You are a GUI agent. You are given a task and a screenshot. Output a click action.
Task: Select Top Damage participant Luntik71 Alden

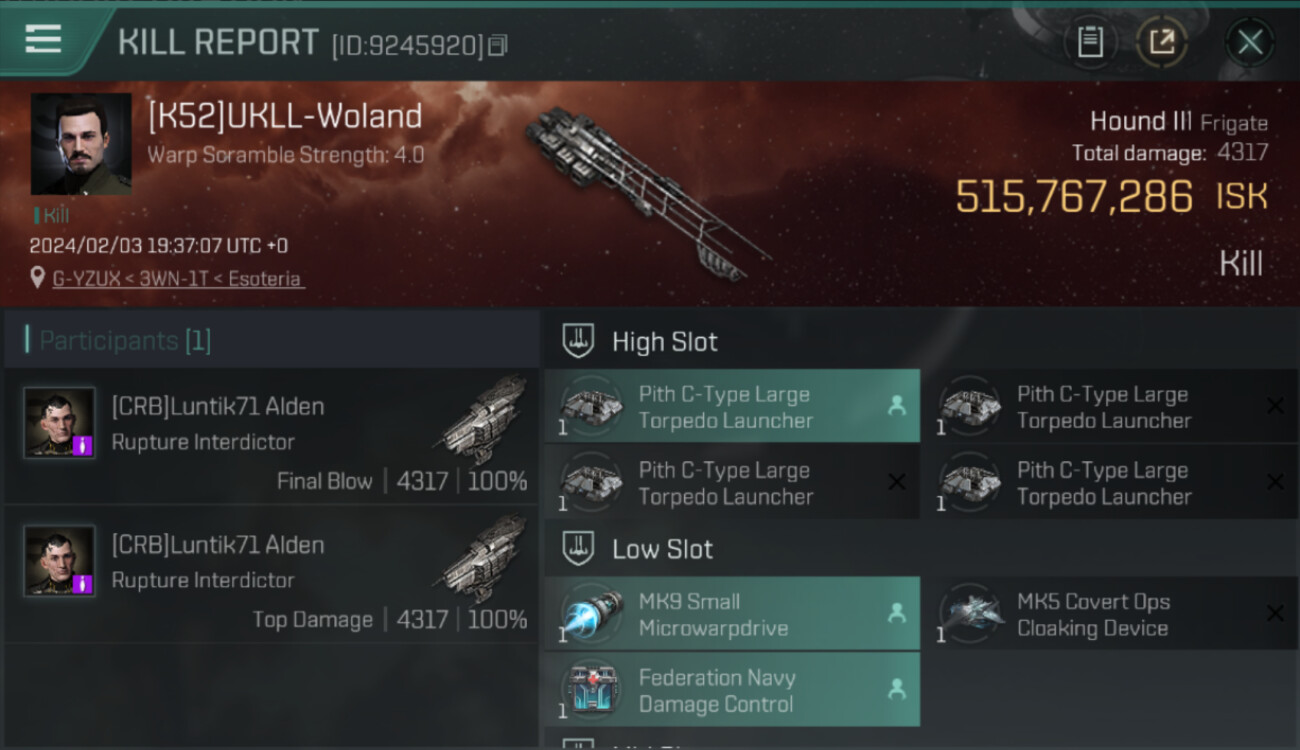click(x=270, y=574)
